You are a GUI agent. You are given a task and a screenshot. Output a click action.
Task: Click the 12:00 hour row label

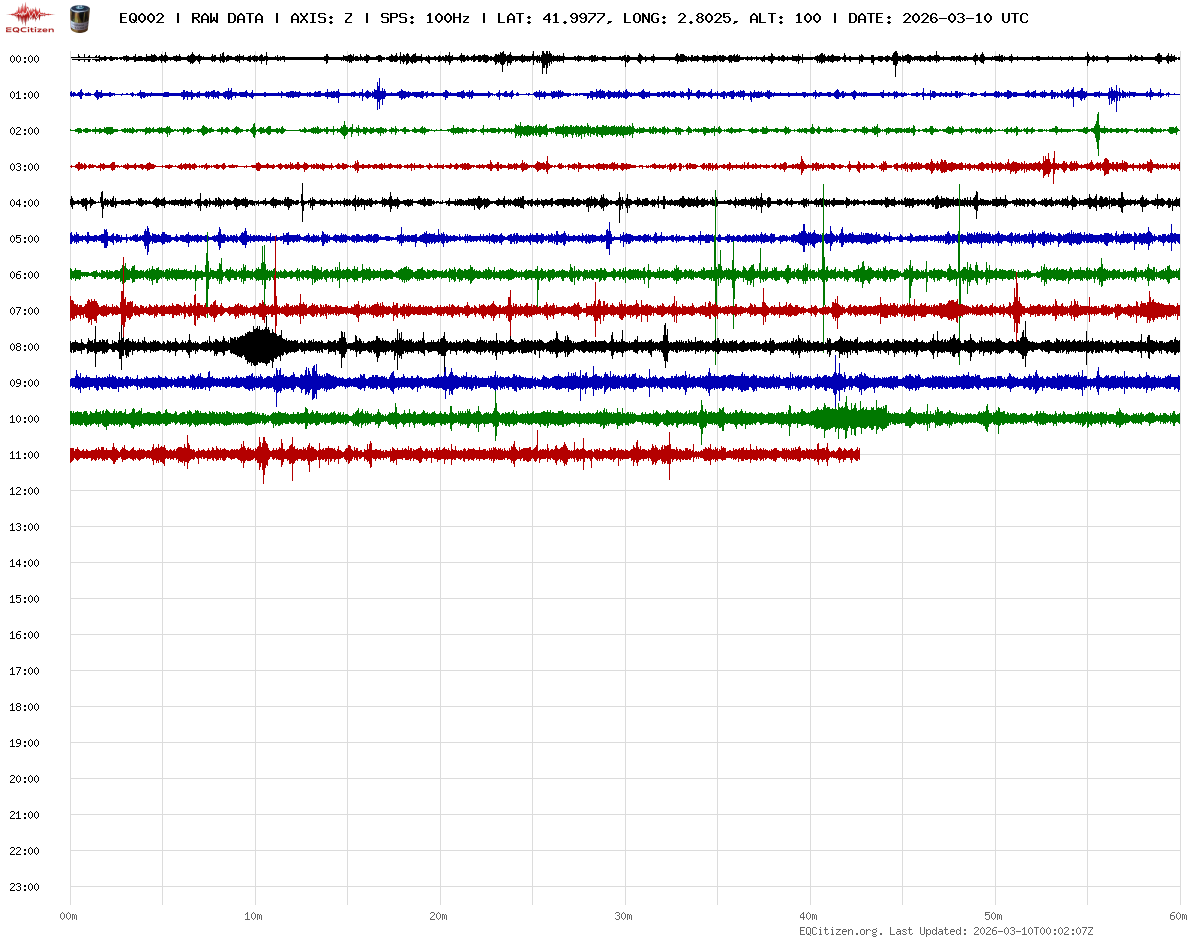pos(24,491)
